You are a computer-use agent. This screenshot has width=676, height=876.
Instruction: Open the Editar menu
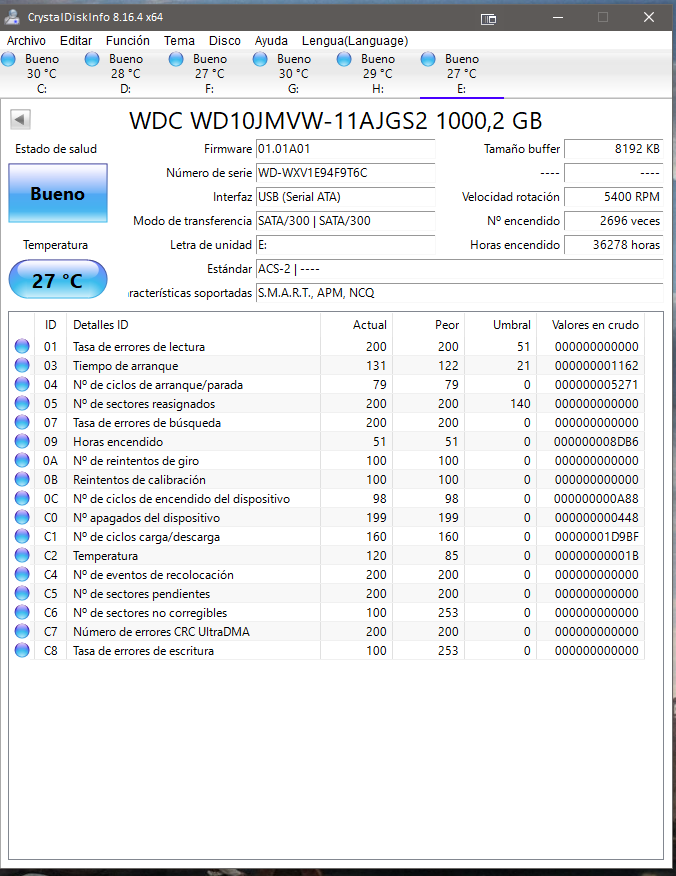click(76, 41)
